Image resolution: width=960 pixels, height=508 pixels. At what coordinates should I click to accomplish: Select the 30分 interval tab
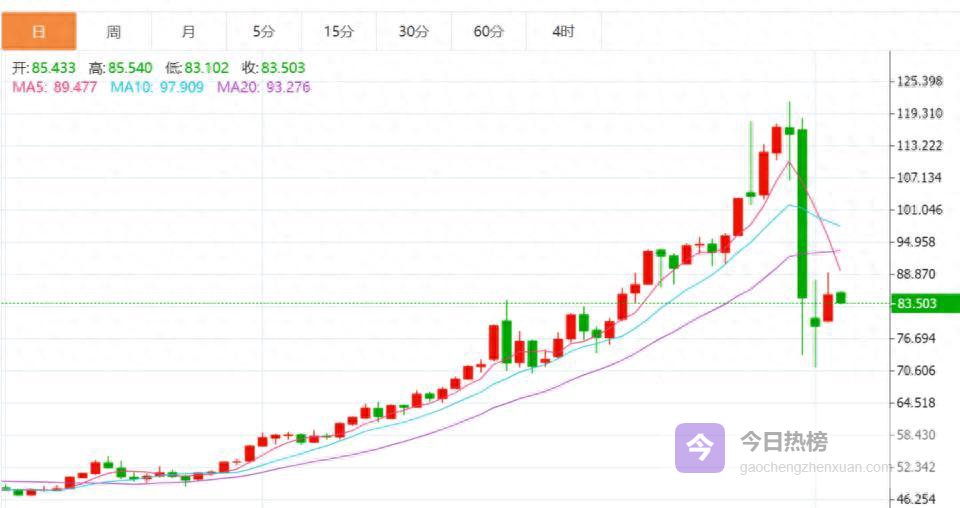pos(414,31)
